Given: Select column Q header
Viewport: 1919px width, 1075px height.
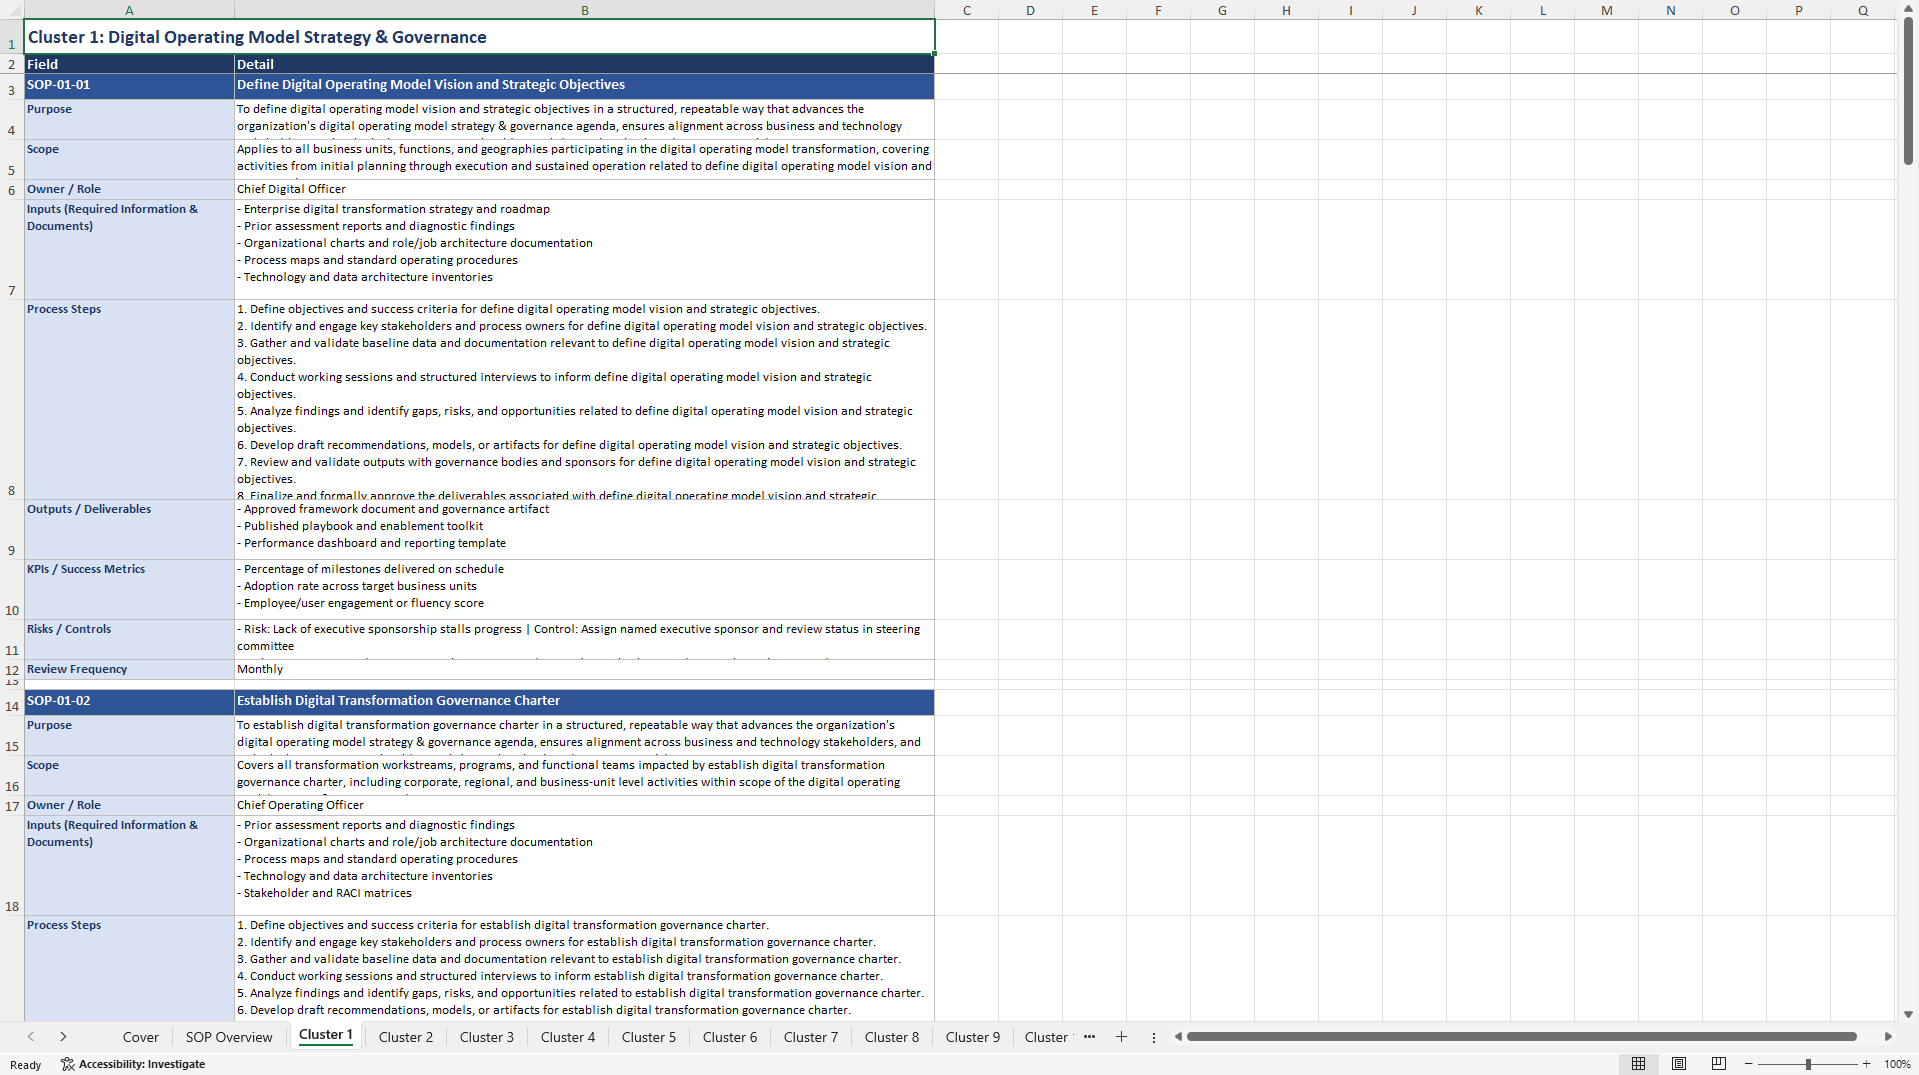Looking at the screenshot, I should (x=1863, y=10).
